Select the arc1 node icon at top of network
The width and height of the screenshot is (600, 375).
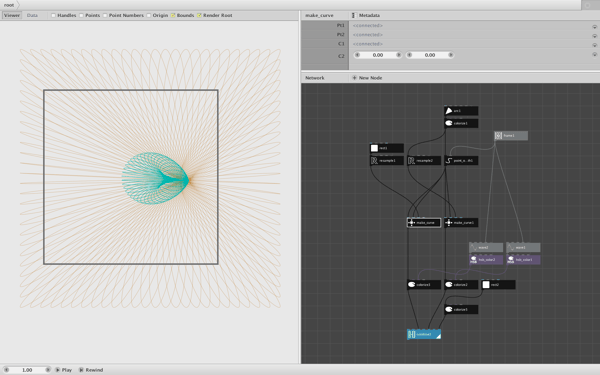(449, 111)
